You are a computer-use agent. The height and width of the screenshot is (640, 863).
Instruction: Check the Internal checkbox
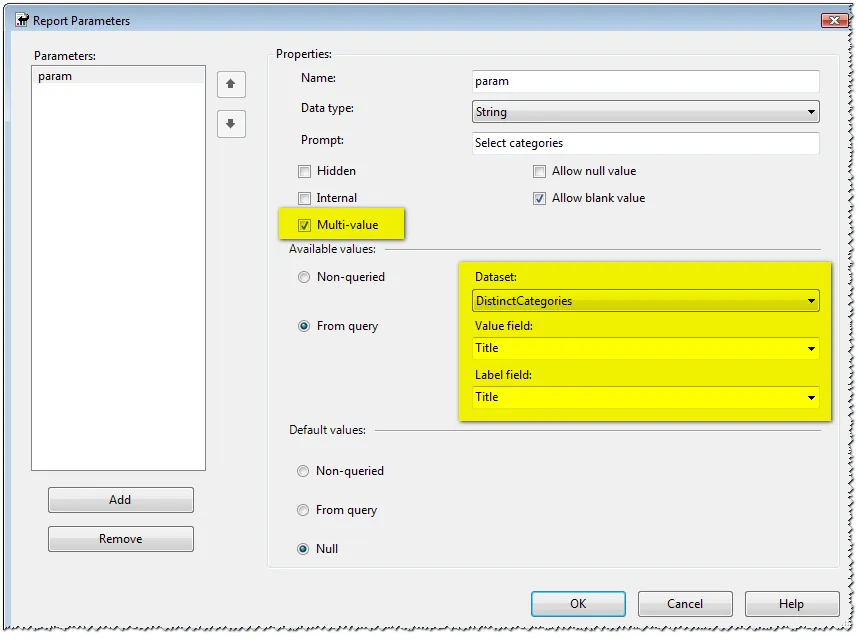(x=305, y=198)
